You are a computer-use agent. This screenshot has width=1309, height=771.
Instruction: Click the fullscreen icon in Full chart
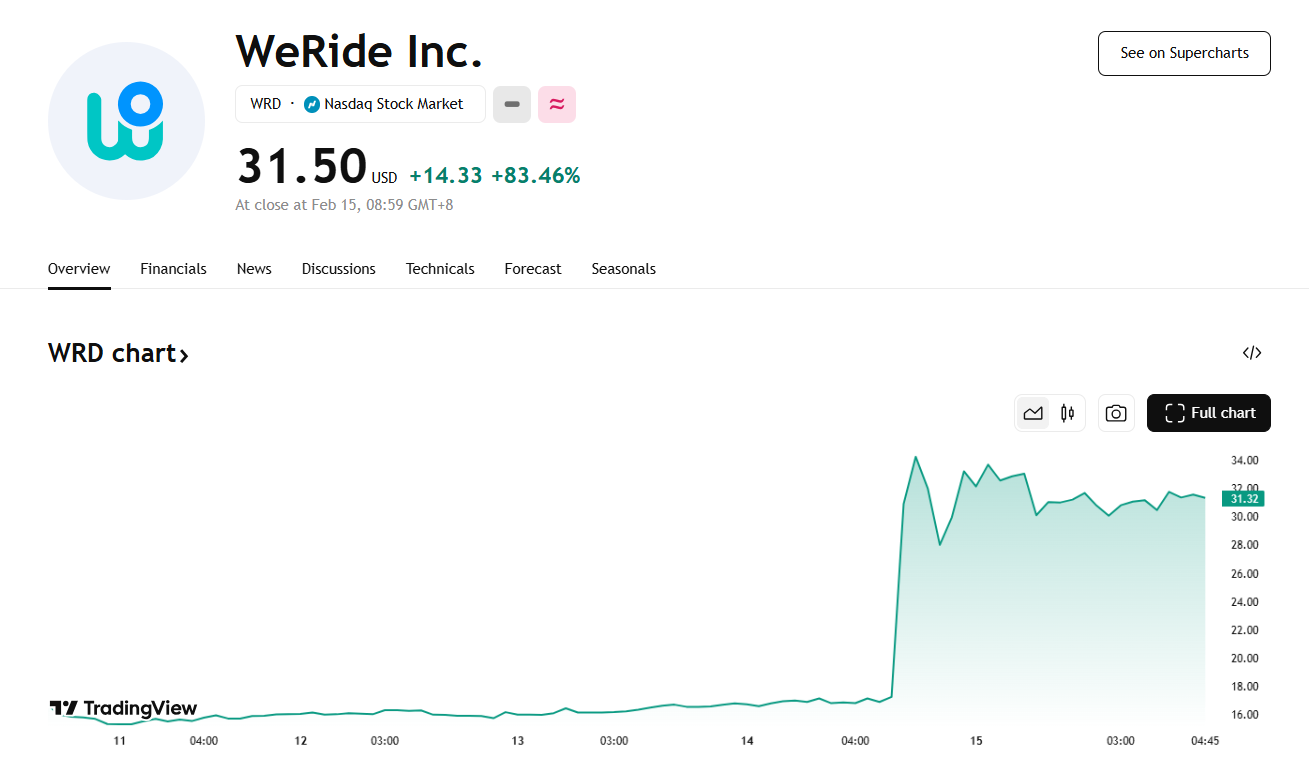[1175, 413]
